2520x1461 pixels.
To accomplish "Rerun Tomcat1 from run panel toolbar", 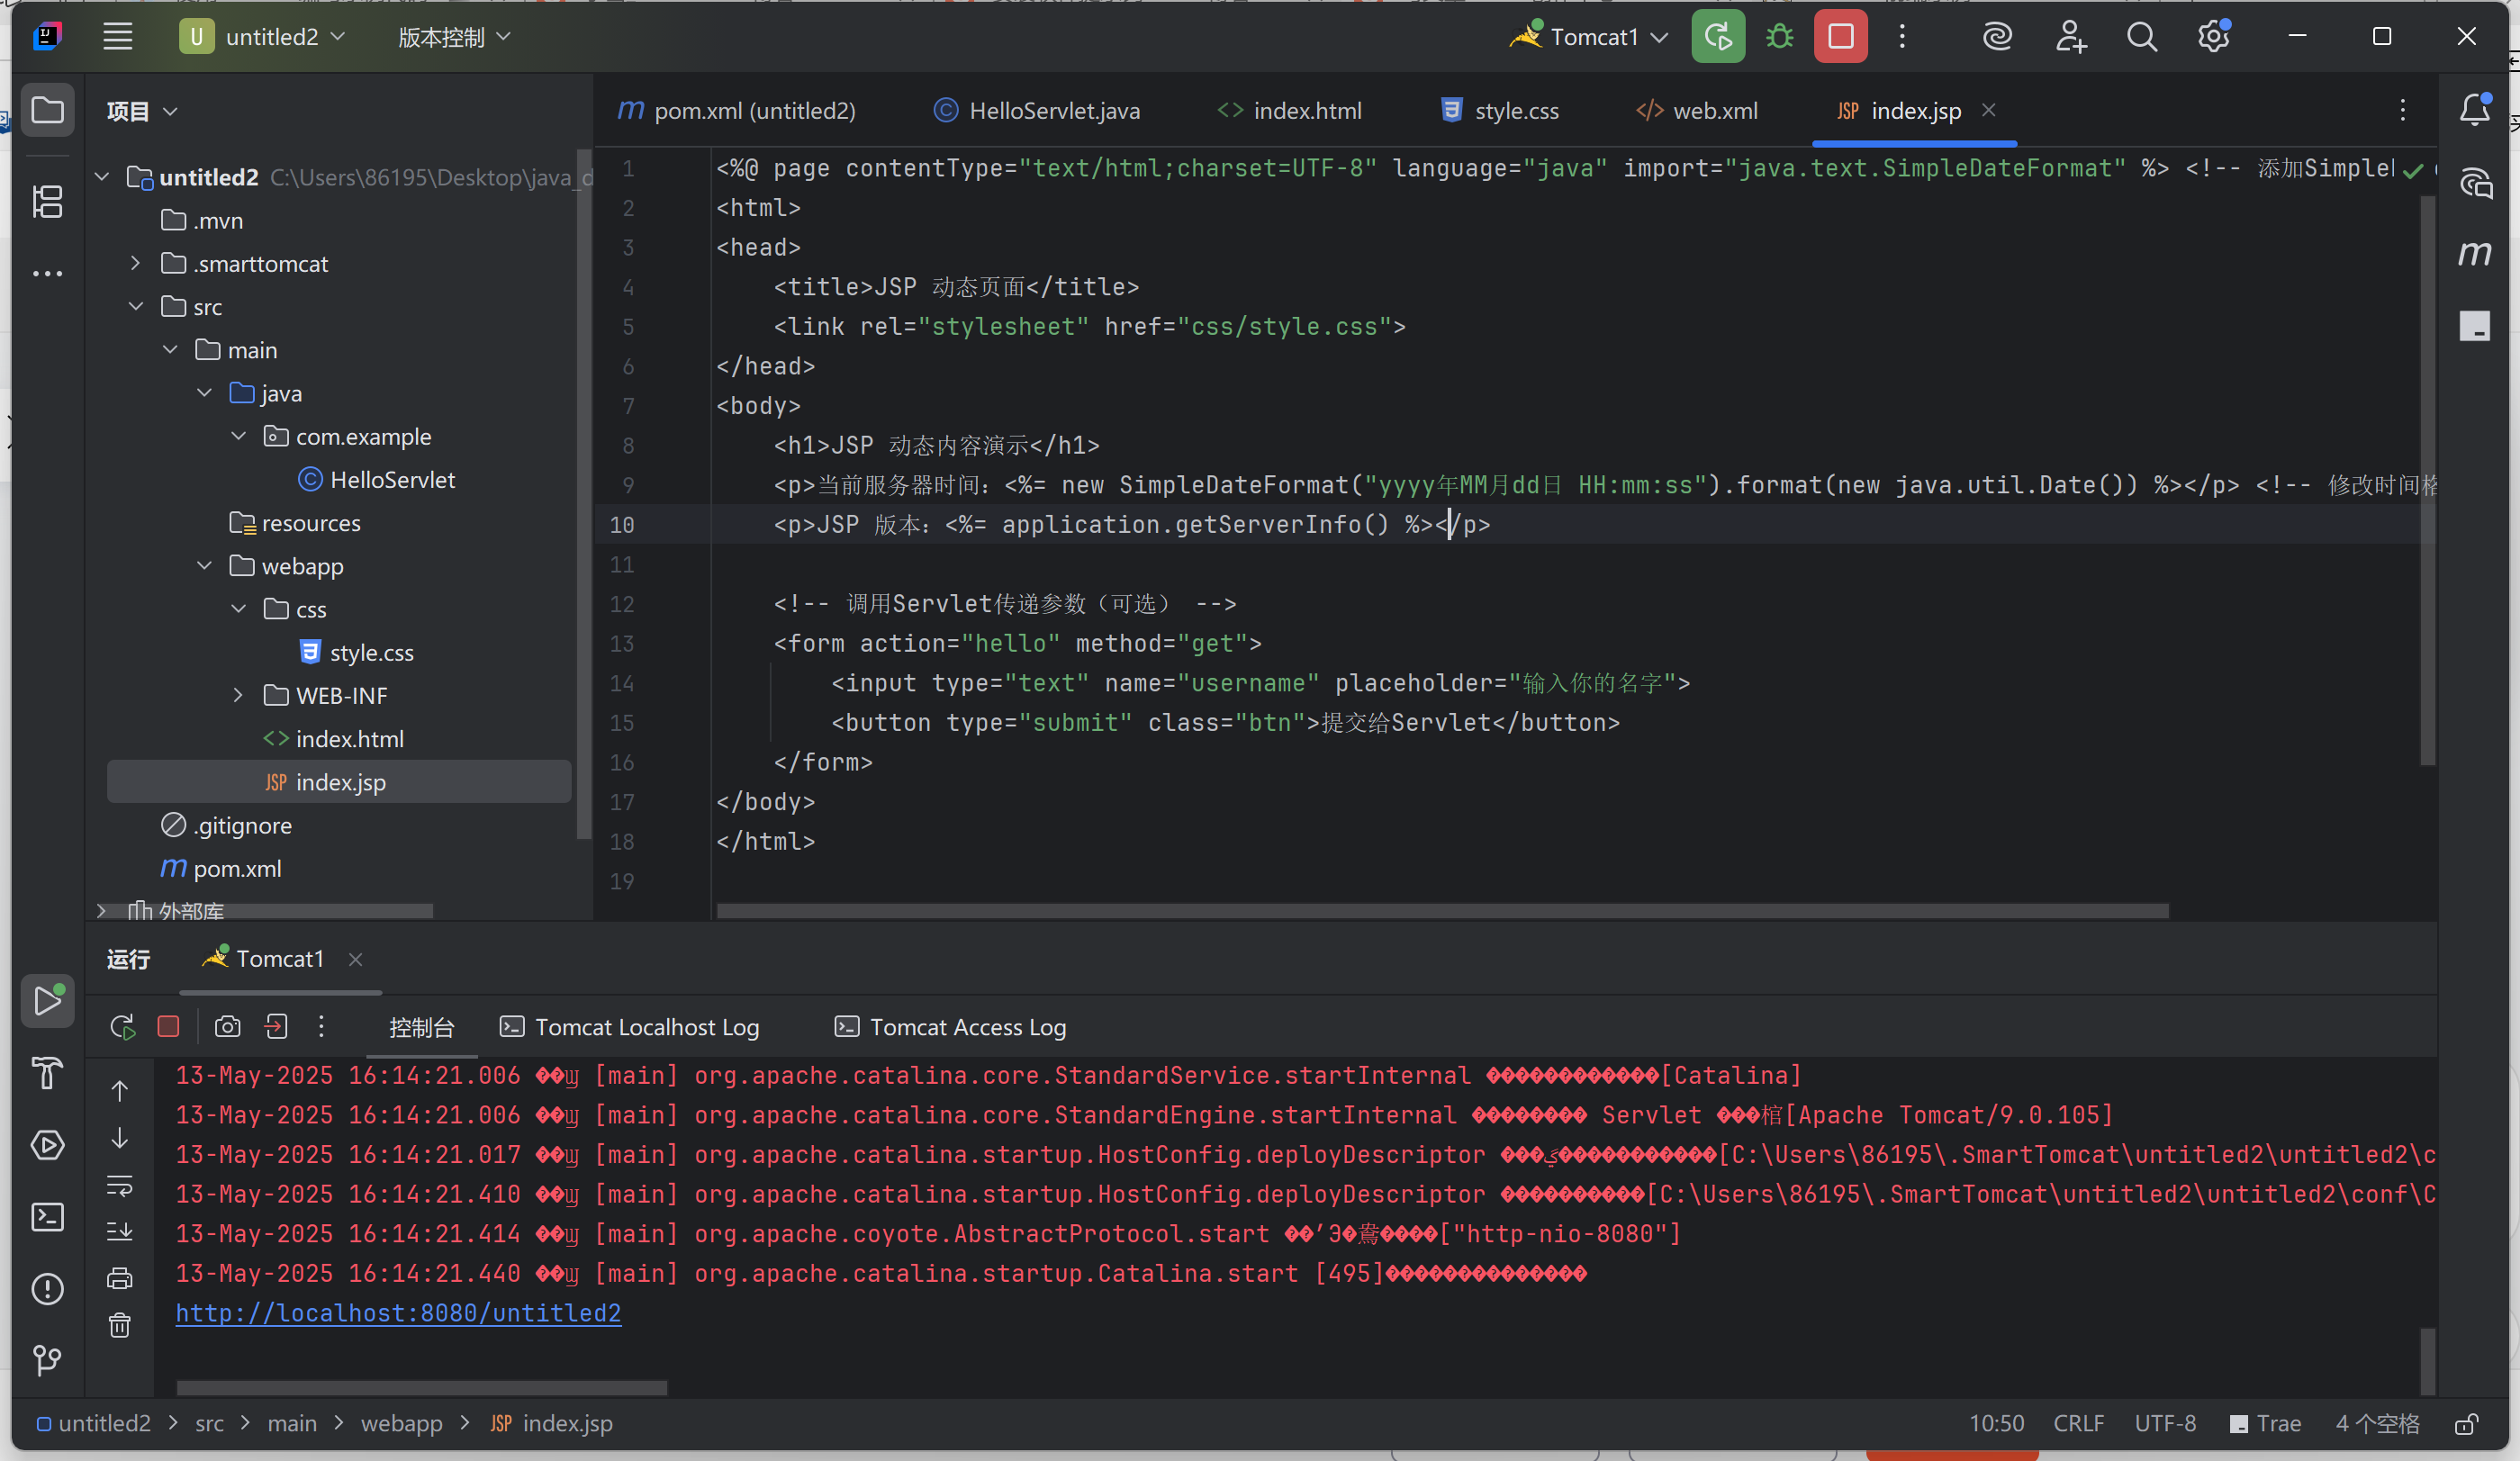I will (122, 1027).
